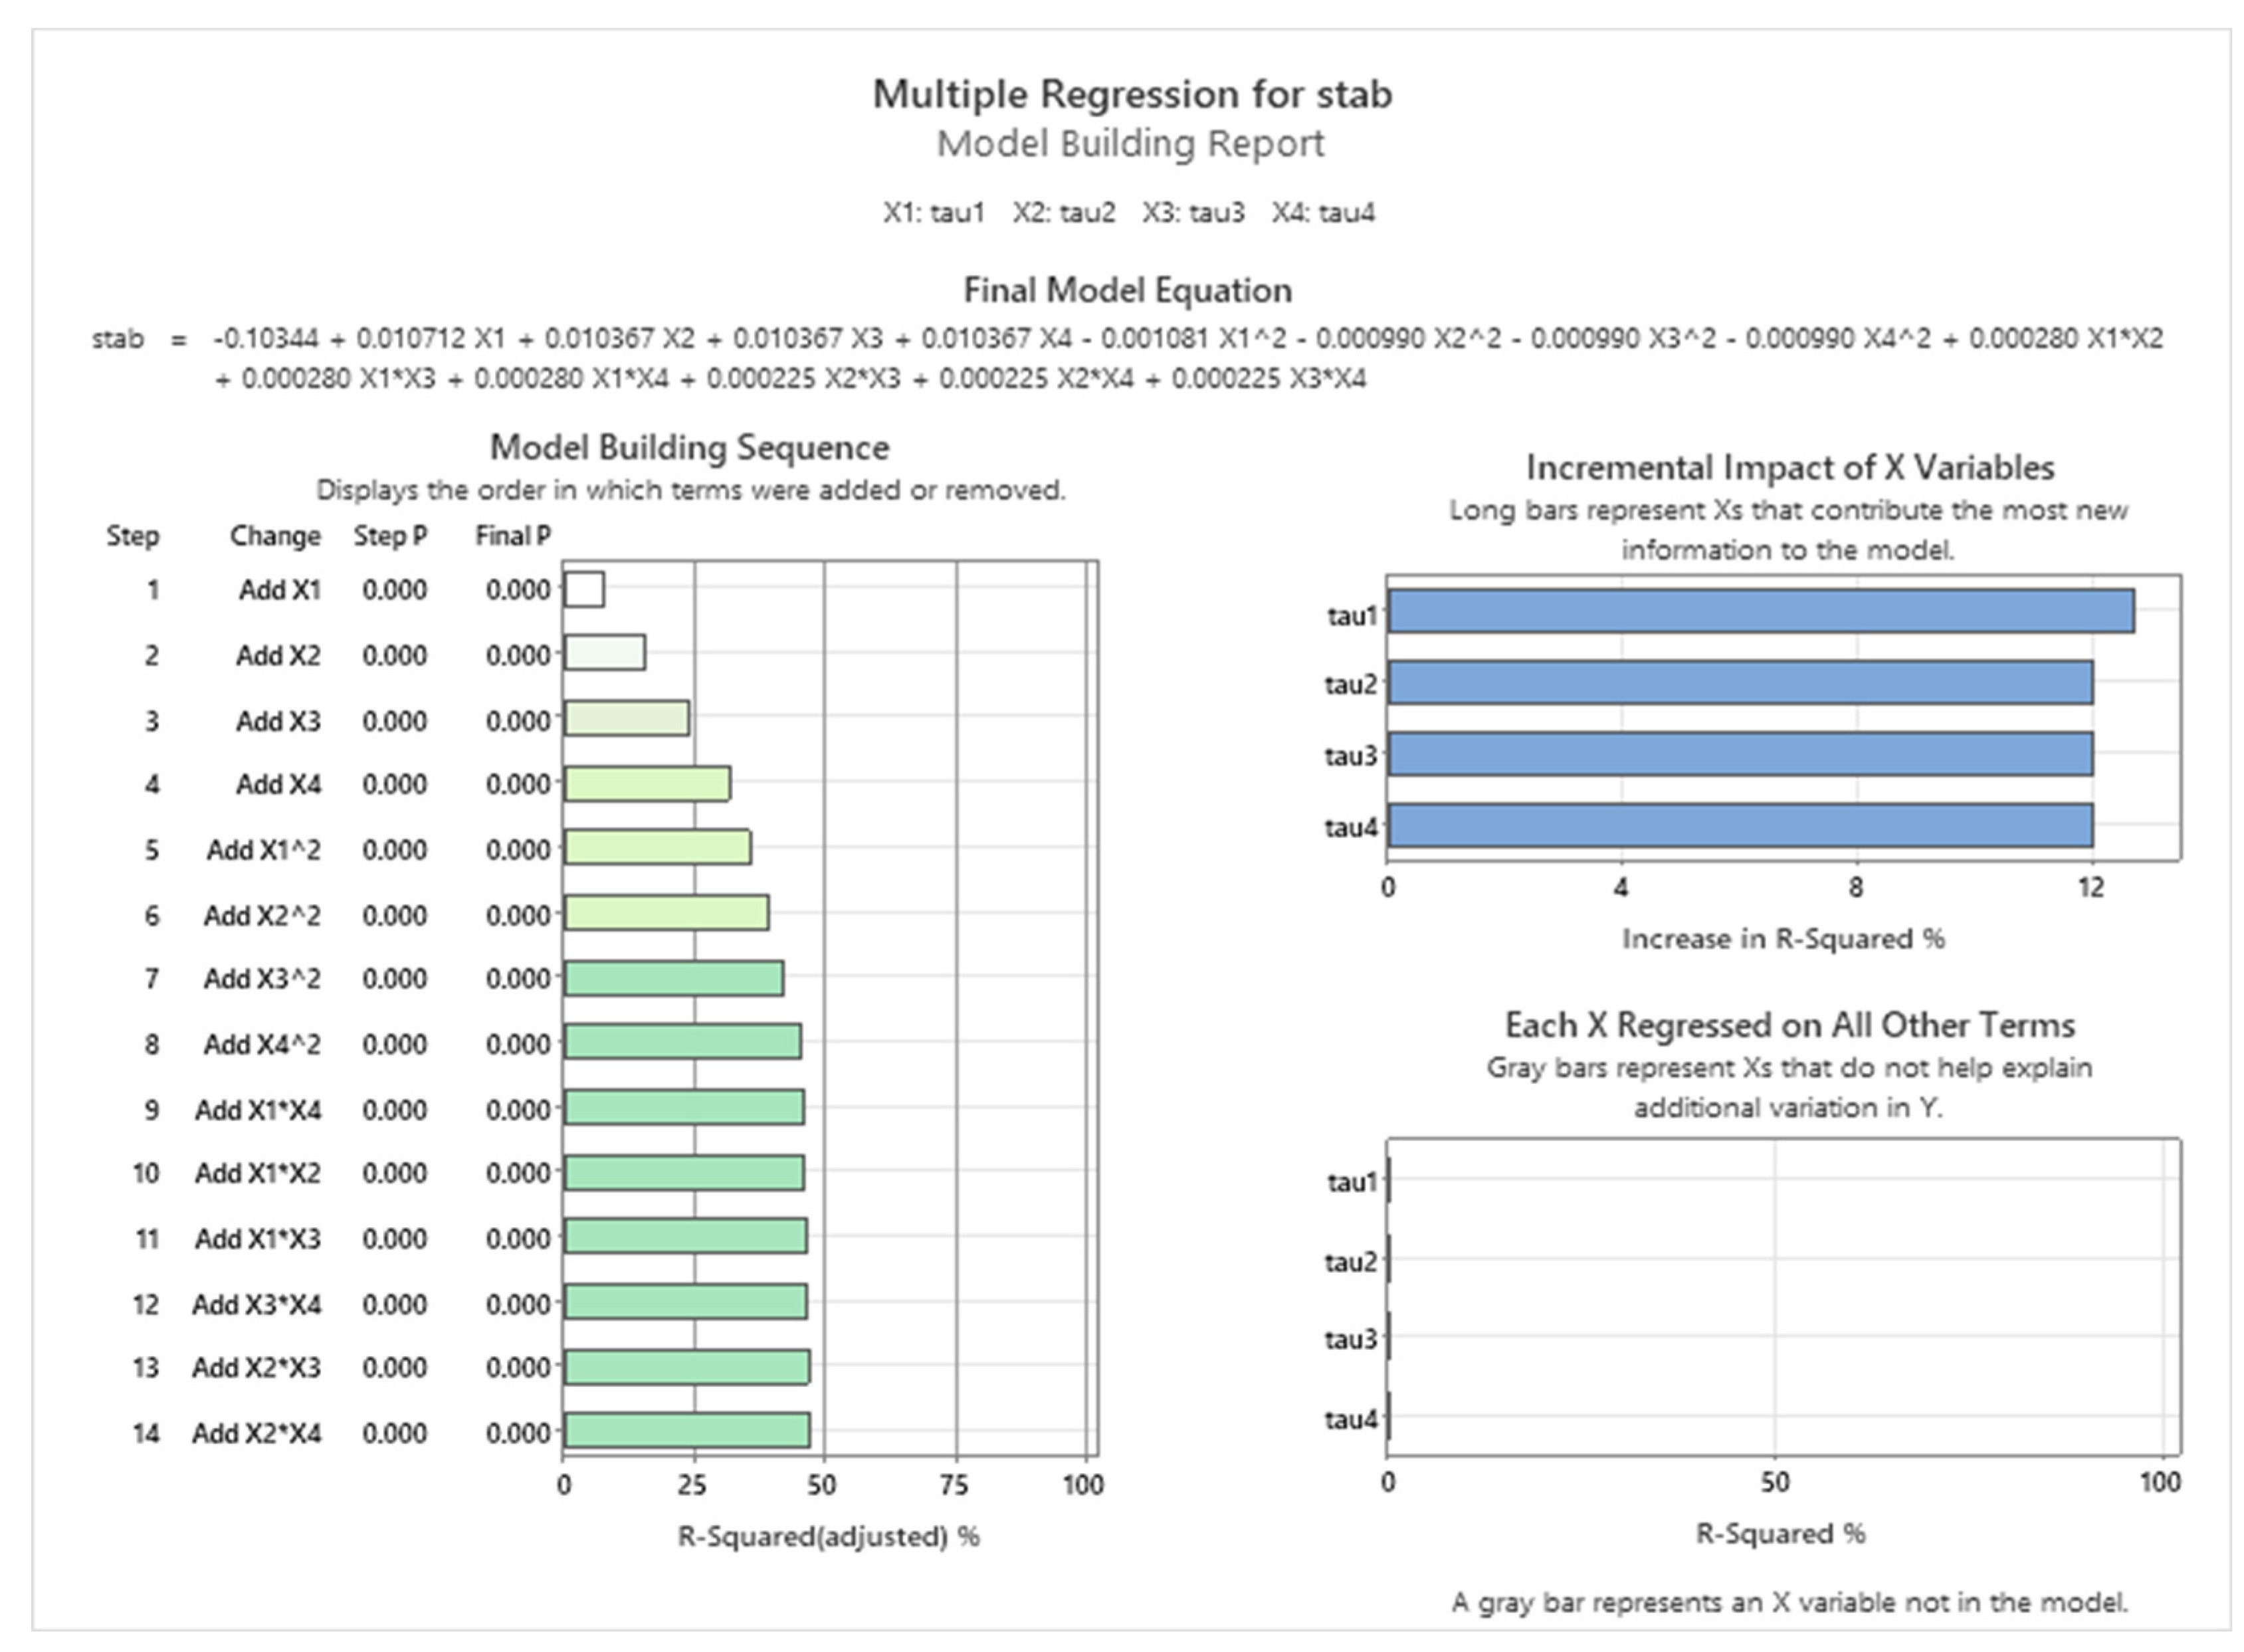Select the tau3 bar in Incremental Impact chart
Screen dimensions: 2244x1652
coord(1740,754)
